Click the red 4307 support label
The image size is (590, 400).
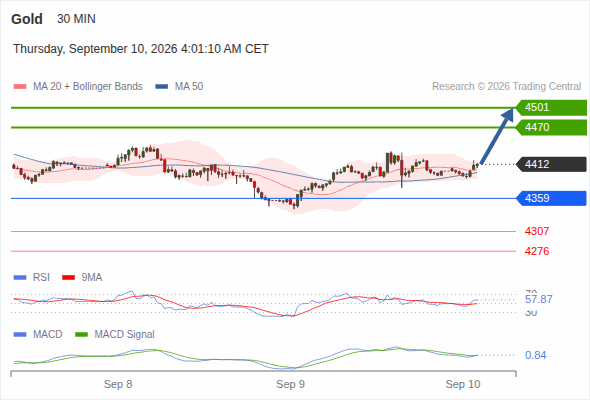point(537,231)
